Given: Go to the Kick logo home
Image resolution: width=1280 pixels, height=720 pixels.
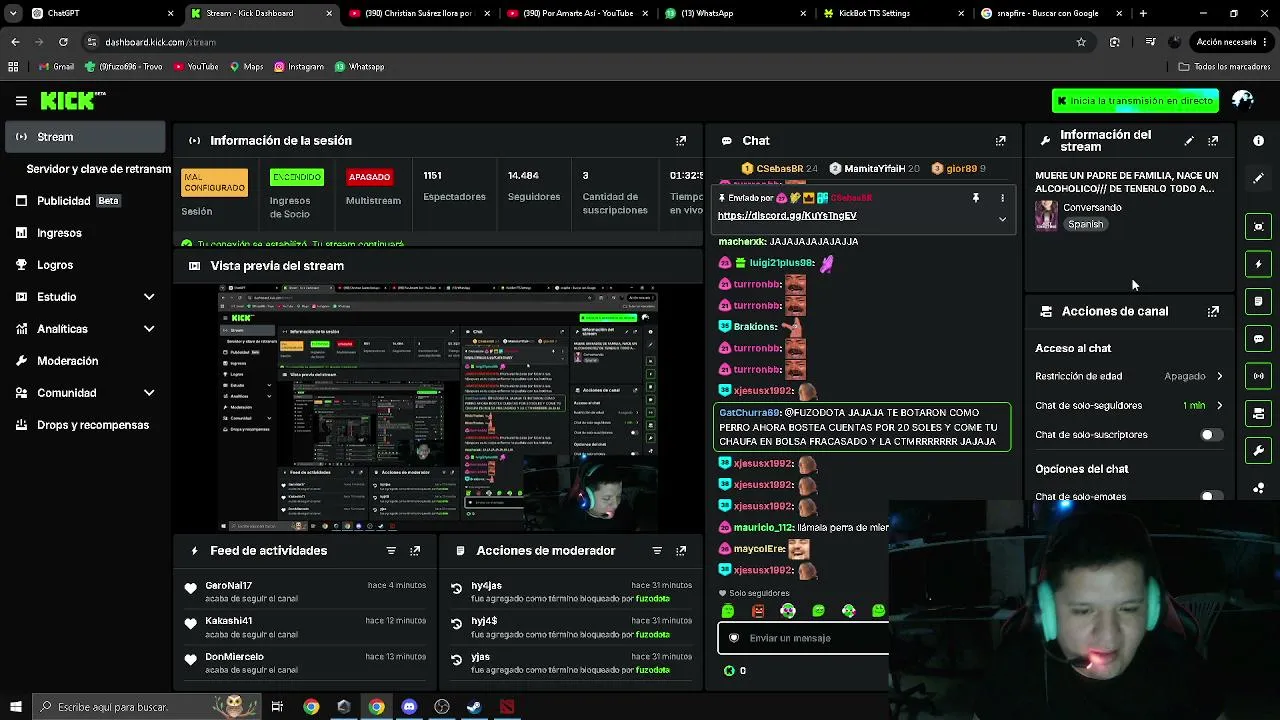Looking at the screenshot, I should pyautogui.click(x=72, y=101).
